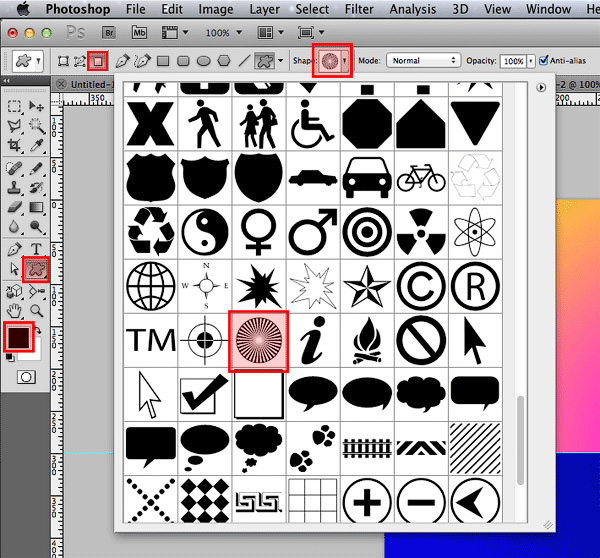The height and width of the screenshot is (558, 600).
Task: Select the Clone Stamp tool
Action: (14, 188)
